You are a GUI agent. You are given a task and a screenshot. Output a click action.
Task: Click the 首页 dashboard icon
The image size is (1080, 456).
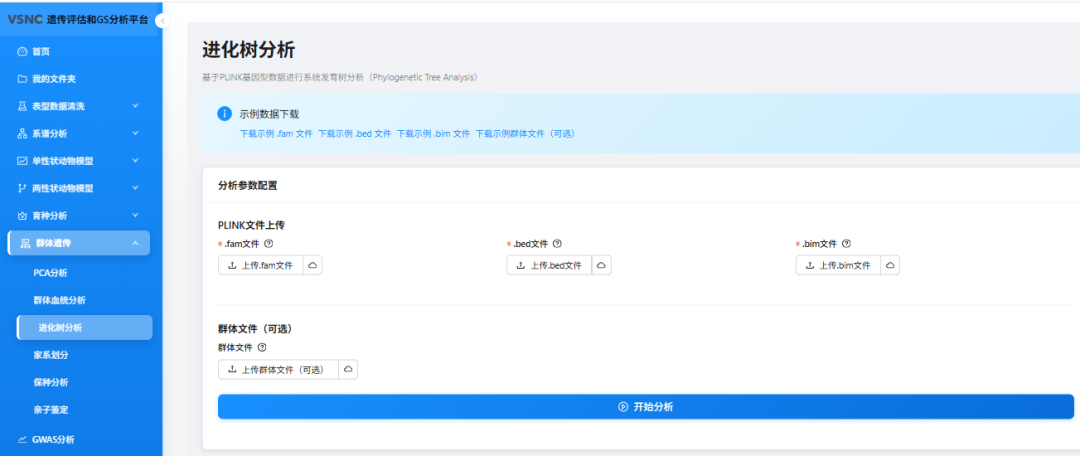coord(22,52)
